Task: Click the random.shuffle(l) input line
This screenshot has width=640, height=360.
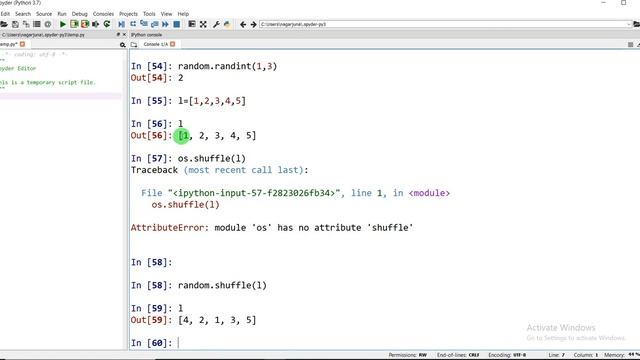Action: pyautogui.click(x=222, y=285)
